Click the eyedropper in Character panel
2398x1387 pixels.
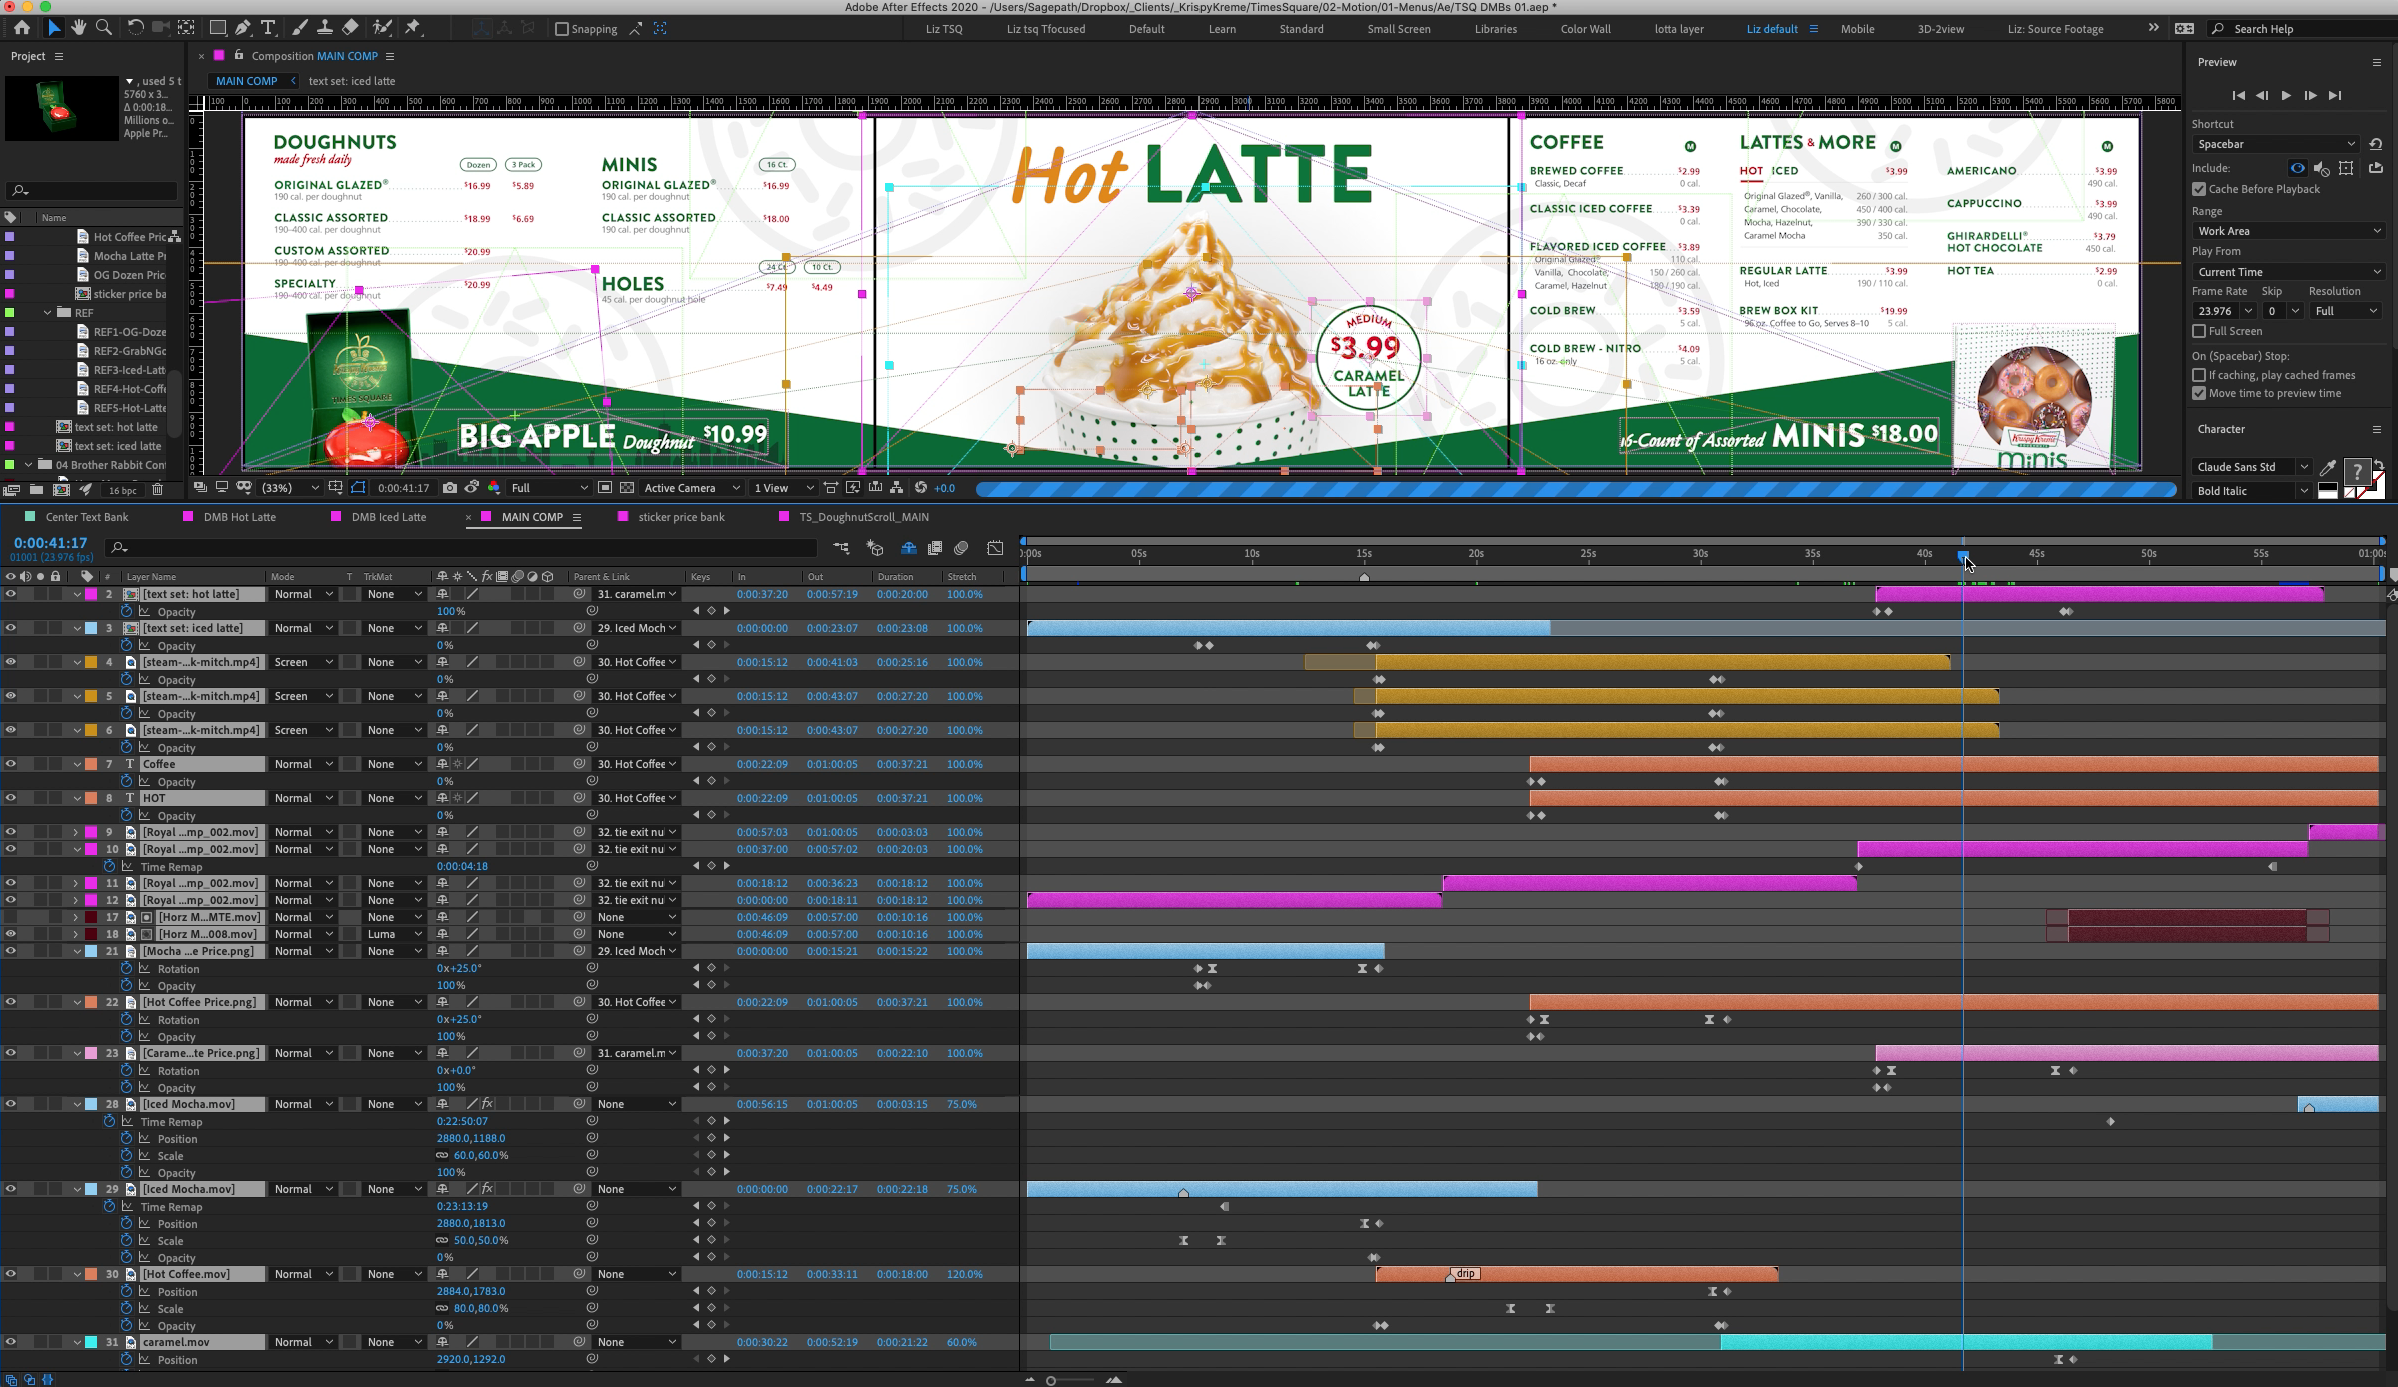[x=2328, y=467]
